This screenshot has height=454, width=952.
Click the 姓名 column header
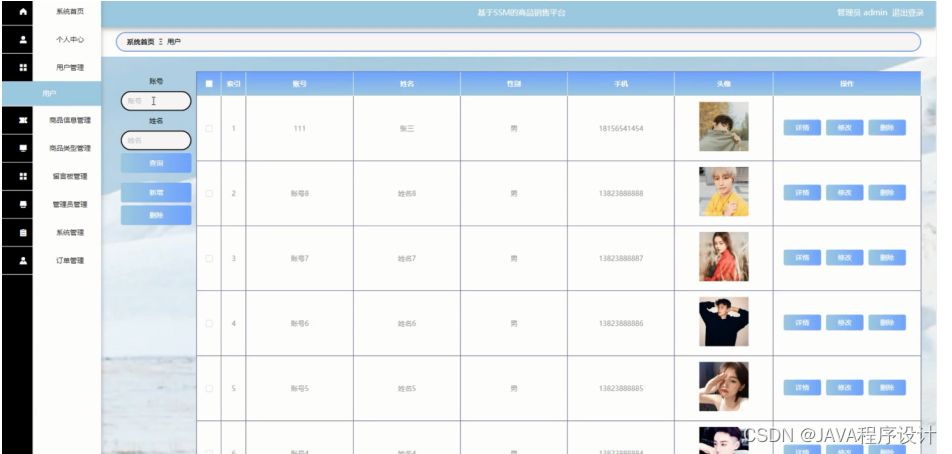tap(407, 84)
